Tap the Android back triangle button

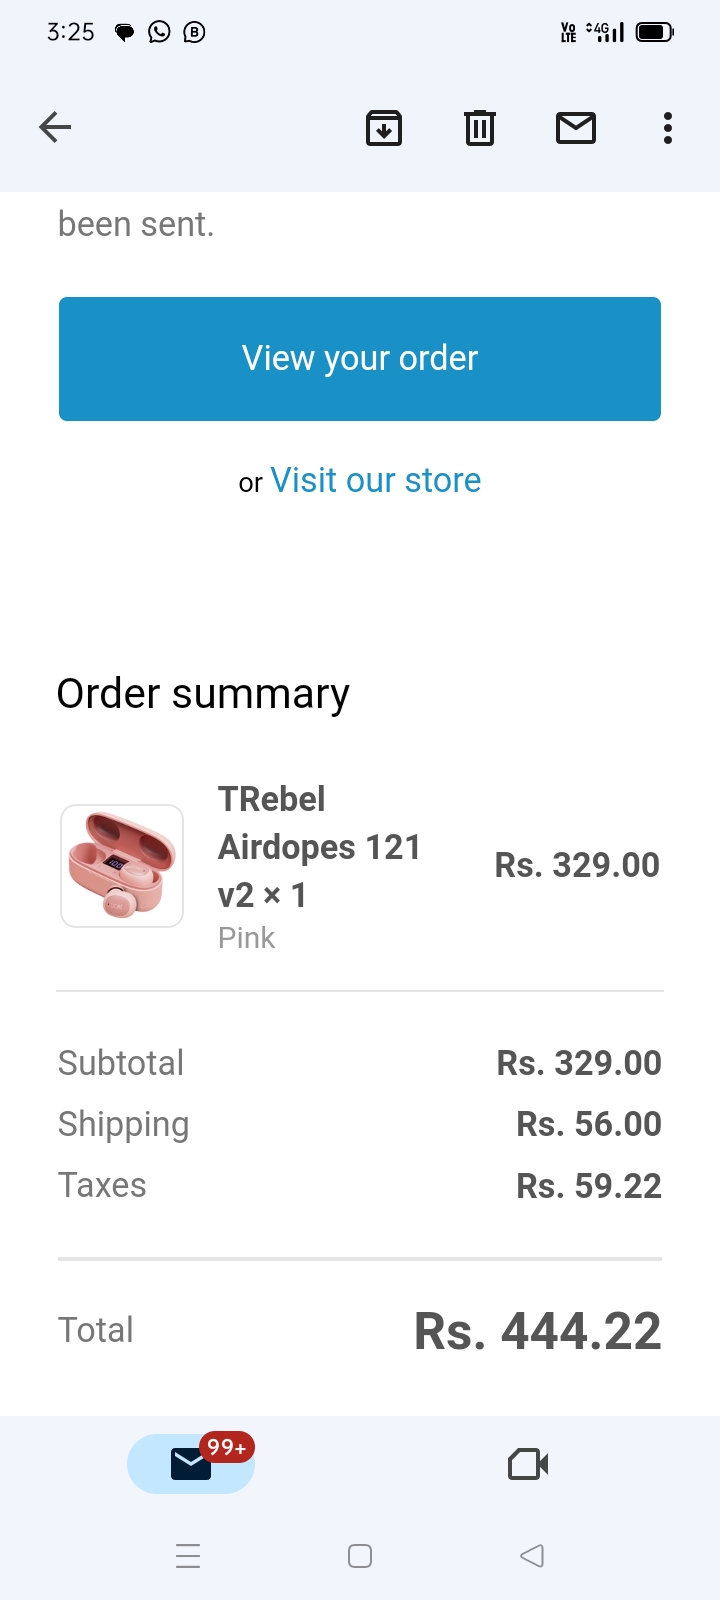pos(532,1556)
